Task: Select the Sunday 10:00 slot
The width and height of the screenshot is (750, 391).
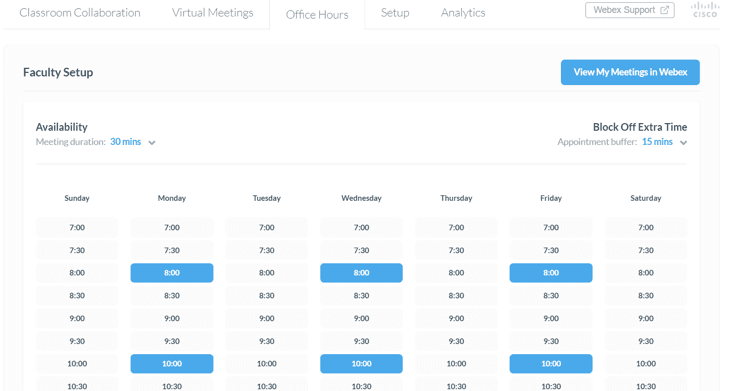Action: (x=77, y=364)
